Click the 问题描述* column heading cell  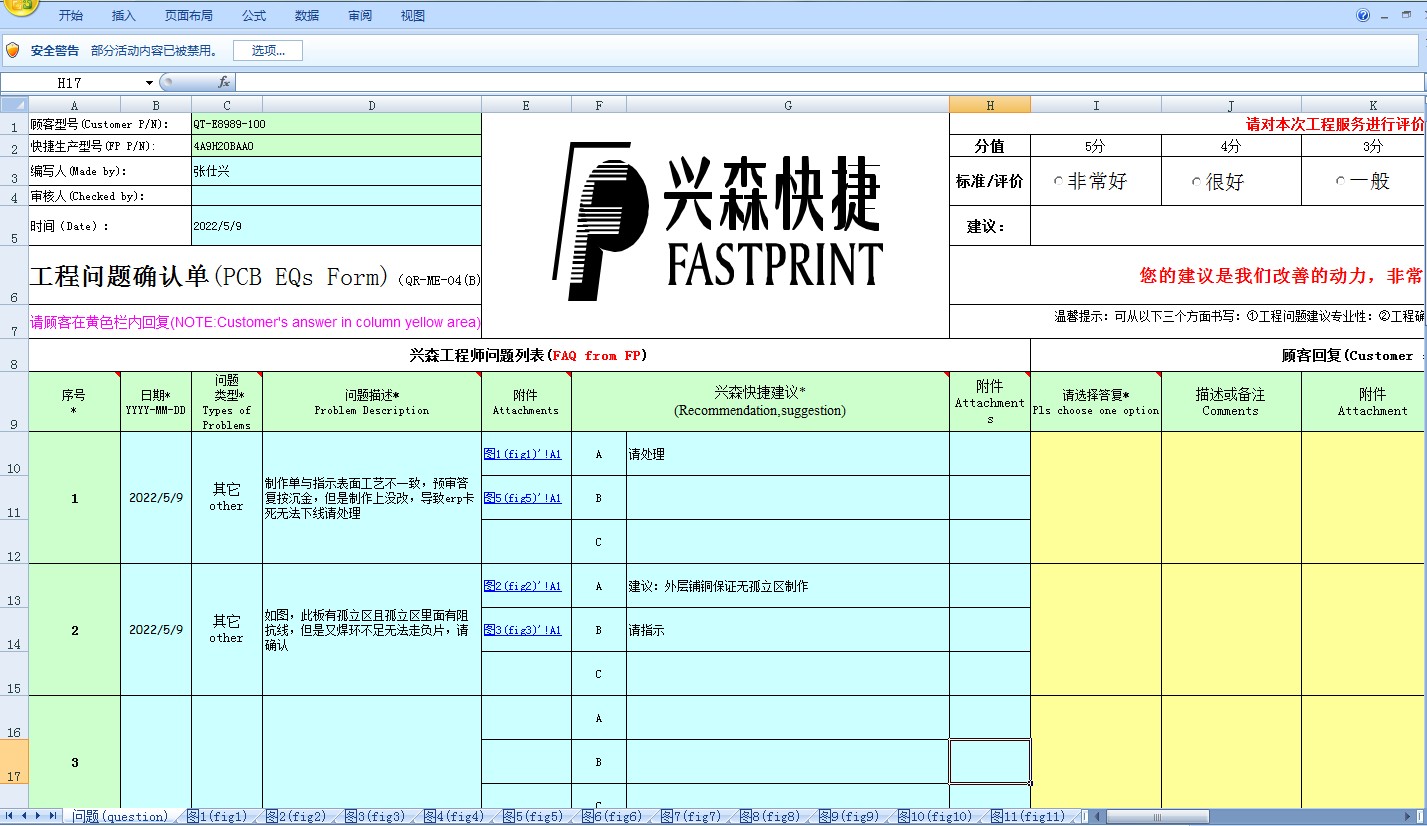pyautogui.click(x=372, y=402)
